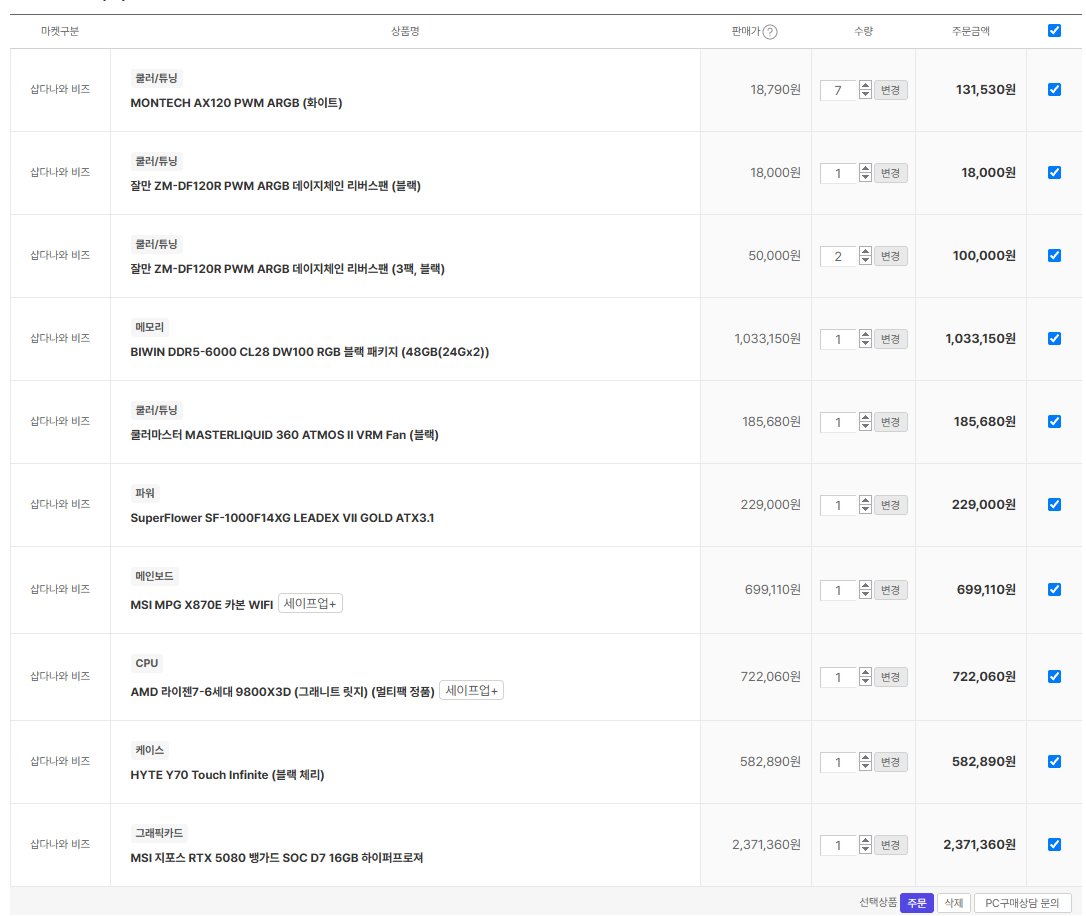Click 변경 button for HYTE Y70 row
The image size is (1086, 916).
(x=890, y=762)
